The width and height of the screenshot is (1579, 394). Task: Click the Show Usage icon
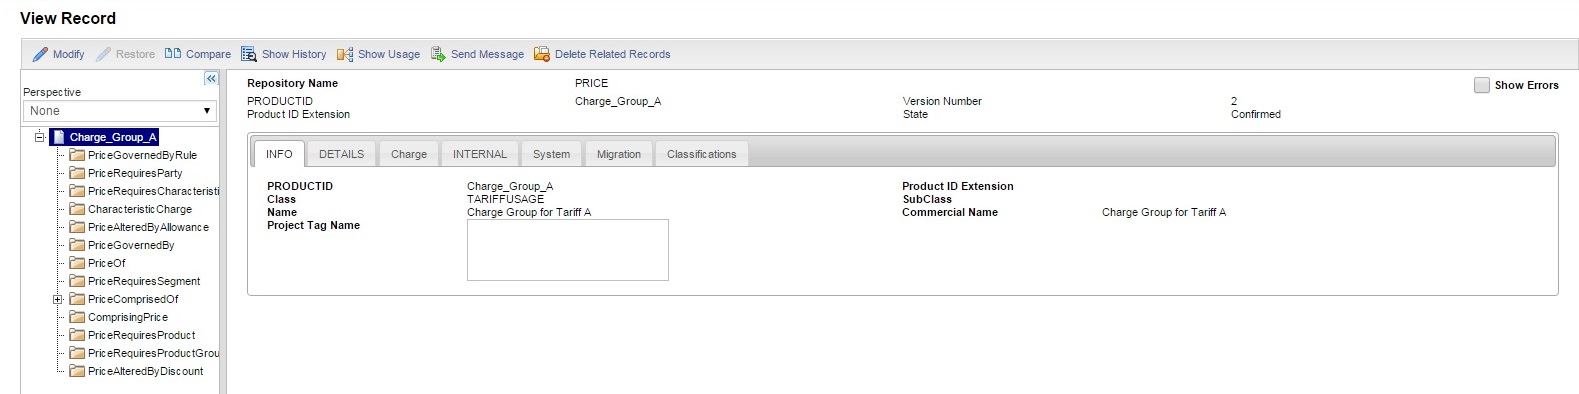[x=345, y=54]
